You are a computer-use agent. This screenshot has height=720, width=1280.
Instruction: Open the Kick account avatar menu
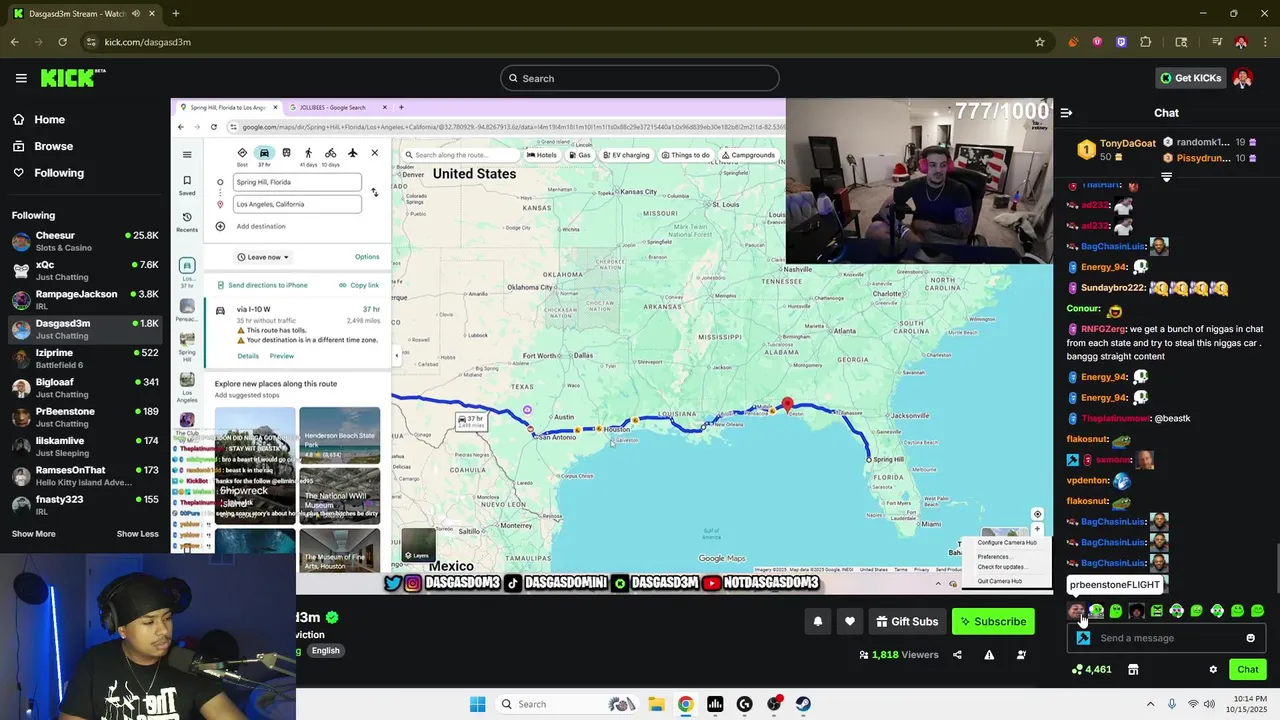coord(1243,78)
